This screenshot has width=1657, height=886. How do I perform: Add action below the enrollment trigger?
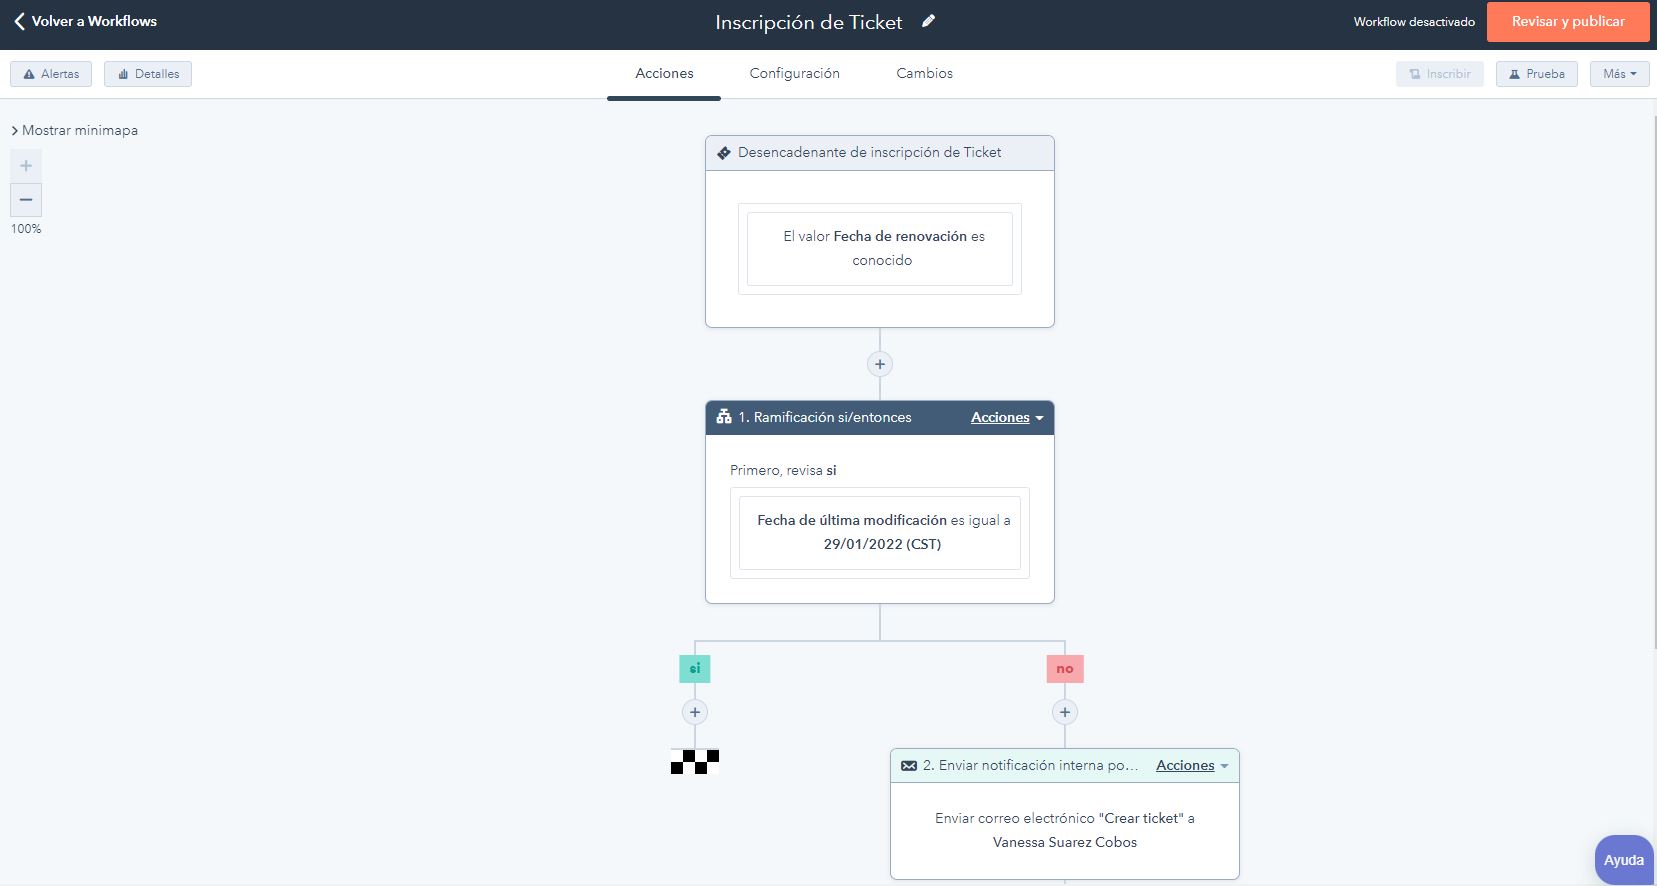pos(880,364)
